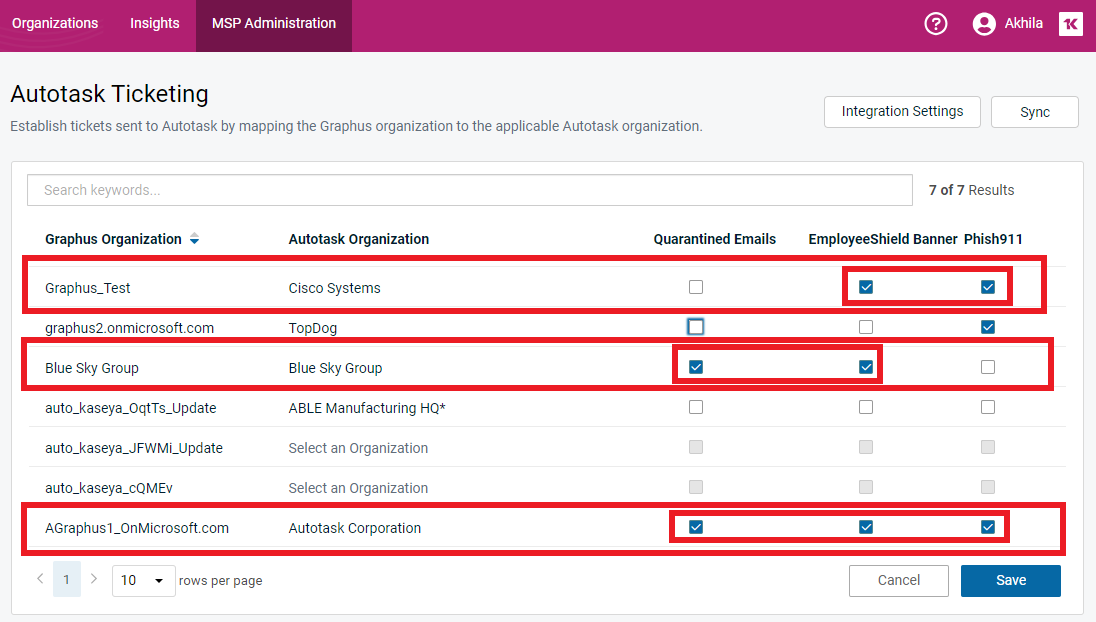This screenshot has width=1096, height=622.
Task: Select the auto_kaseya_cQMEv organization name
Action: coord(108,488)
